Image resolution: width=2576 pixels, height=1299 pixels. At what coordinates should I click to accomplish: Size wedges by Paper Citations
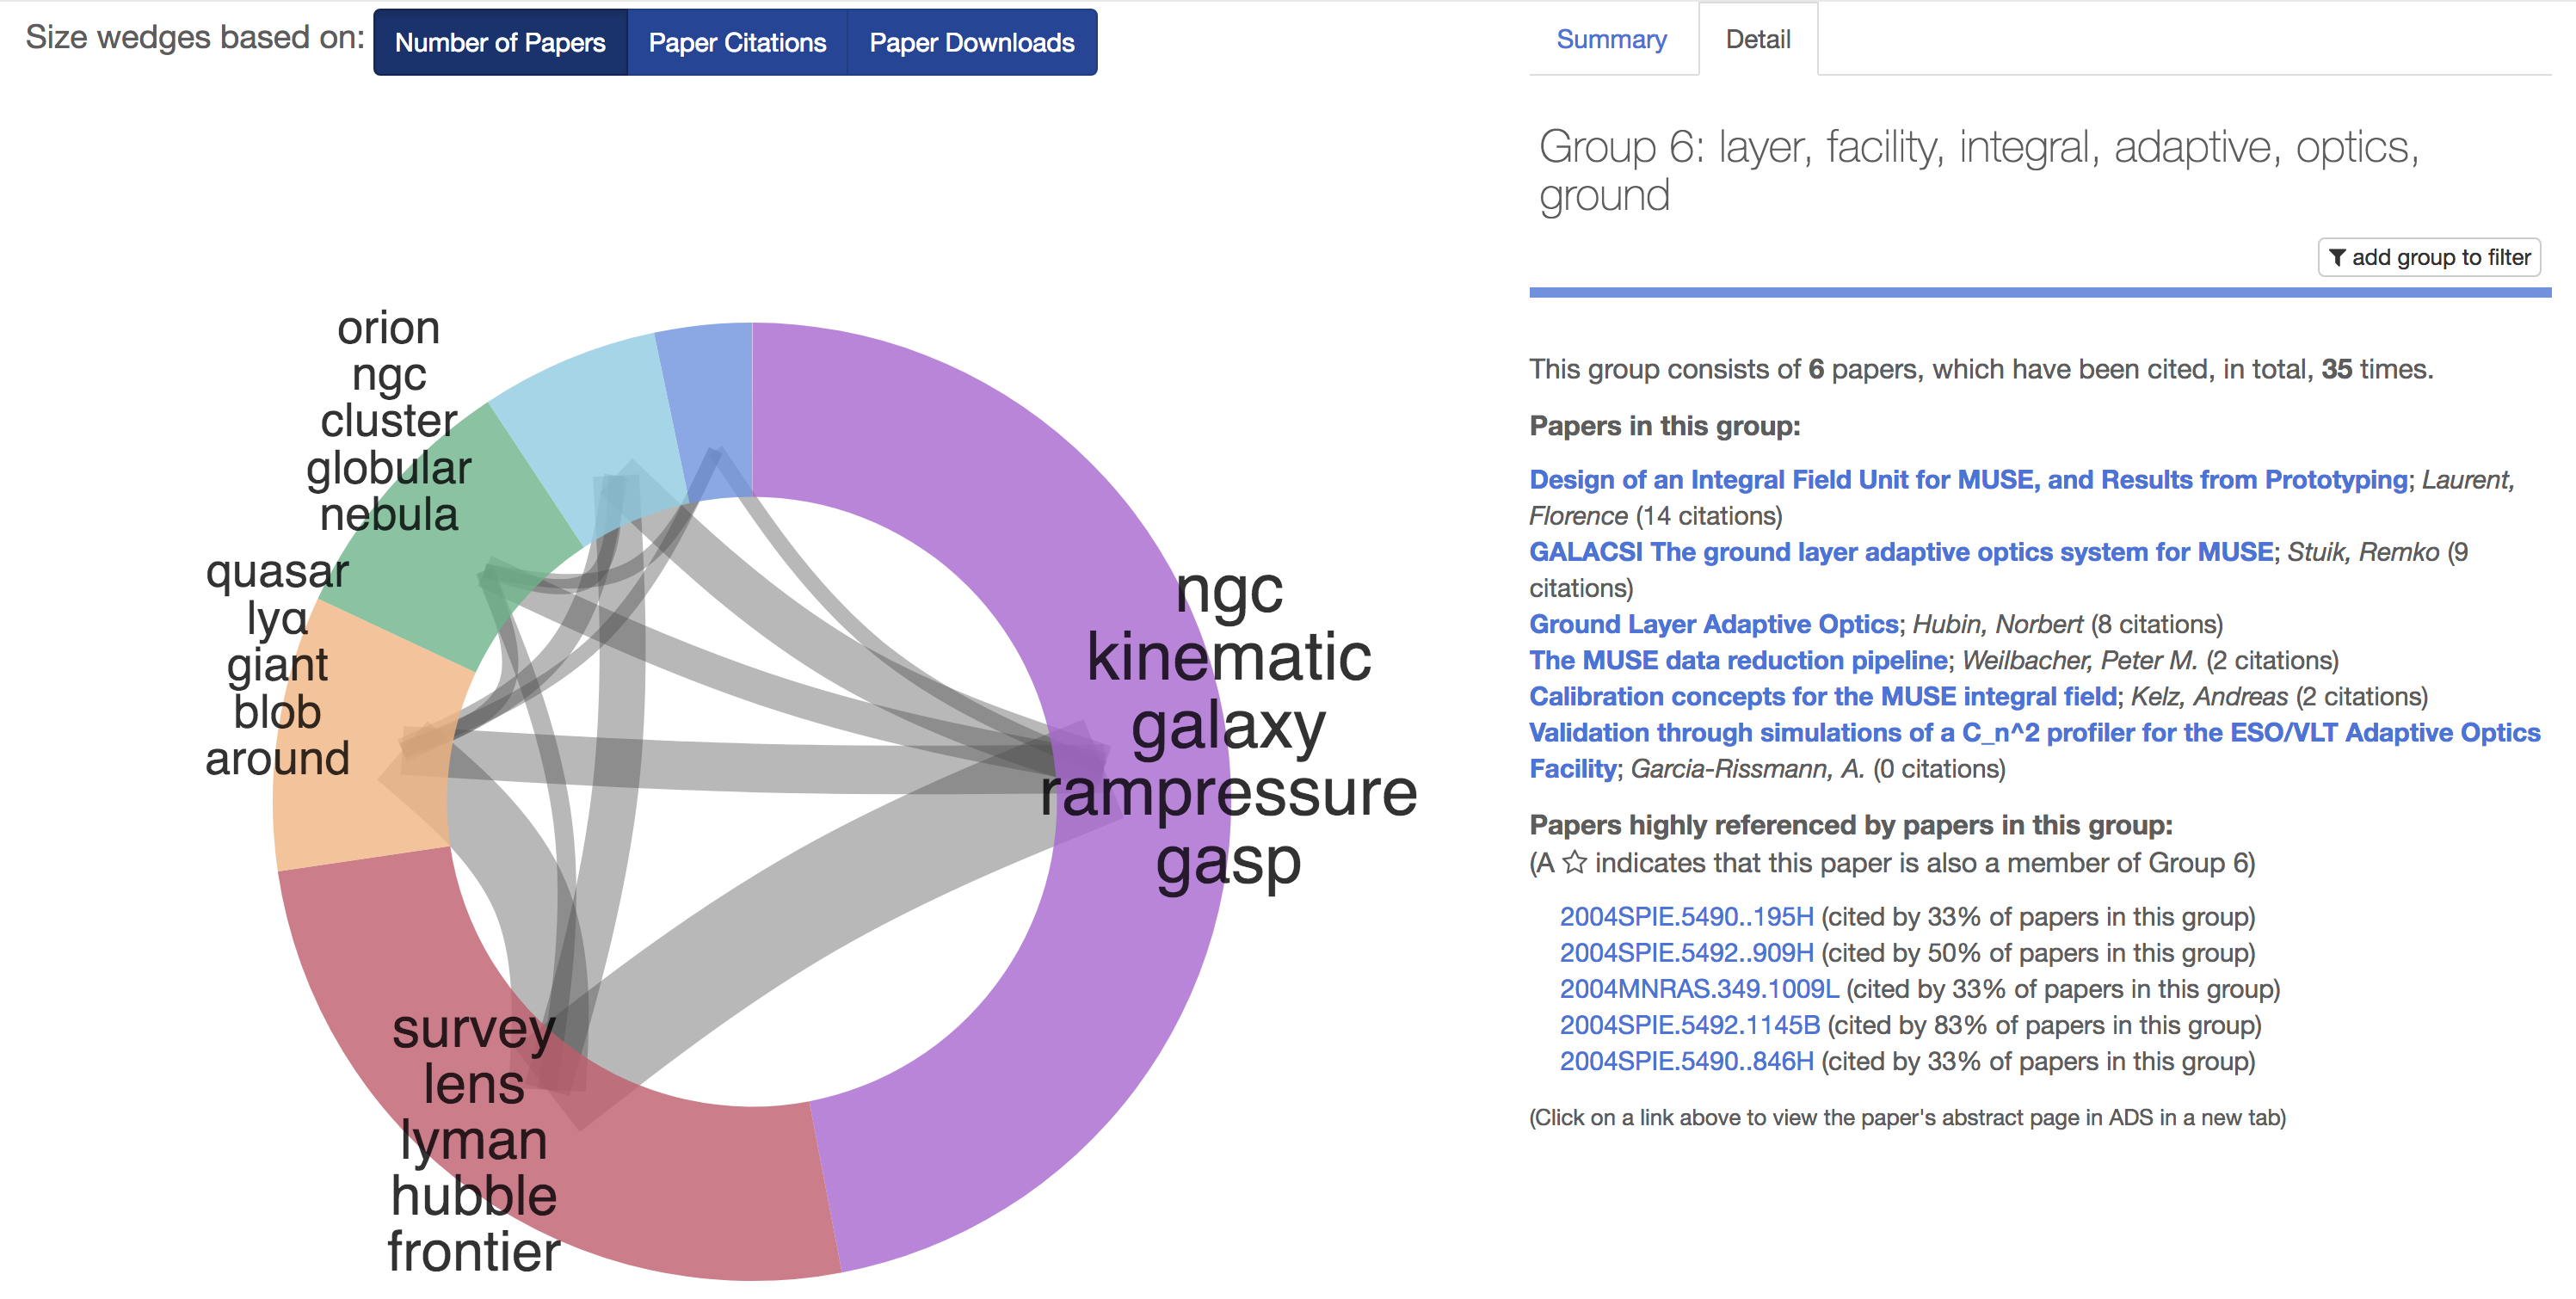pos(737,43)
